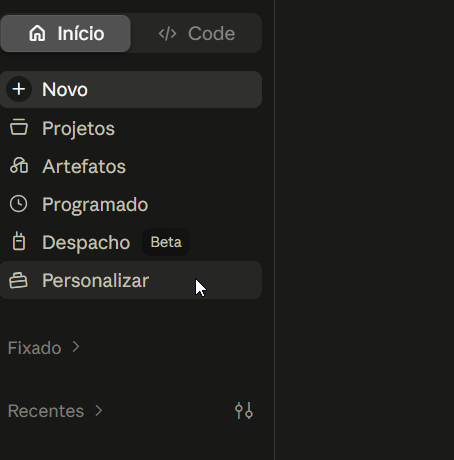Viewport: 454px width, 460px height.
Task: Expand the Fixado section chevron
Action: [x=76, y=347]
